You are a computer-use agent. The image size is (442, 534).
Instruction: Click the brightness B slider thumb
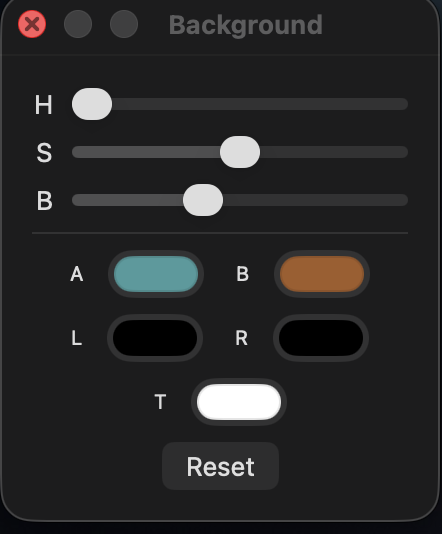[x=203, y=200]
